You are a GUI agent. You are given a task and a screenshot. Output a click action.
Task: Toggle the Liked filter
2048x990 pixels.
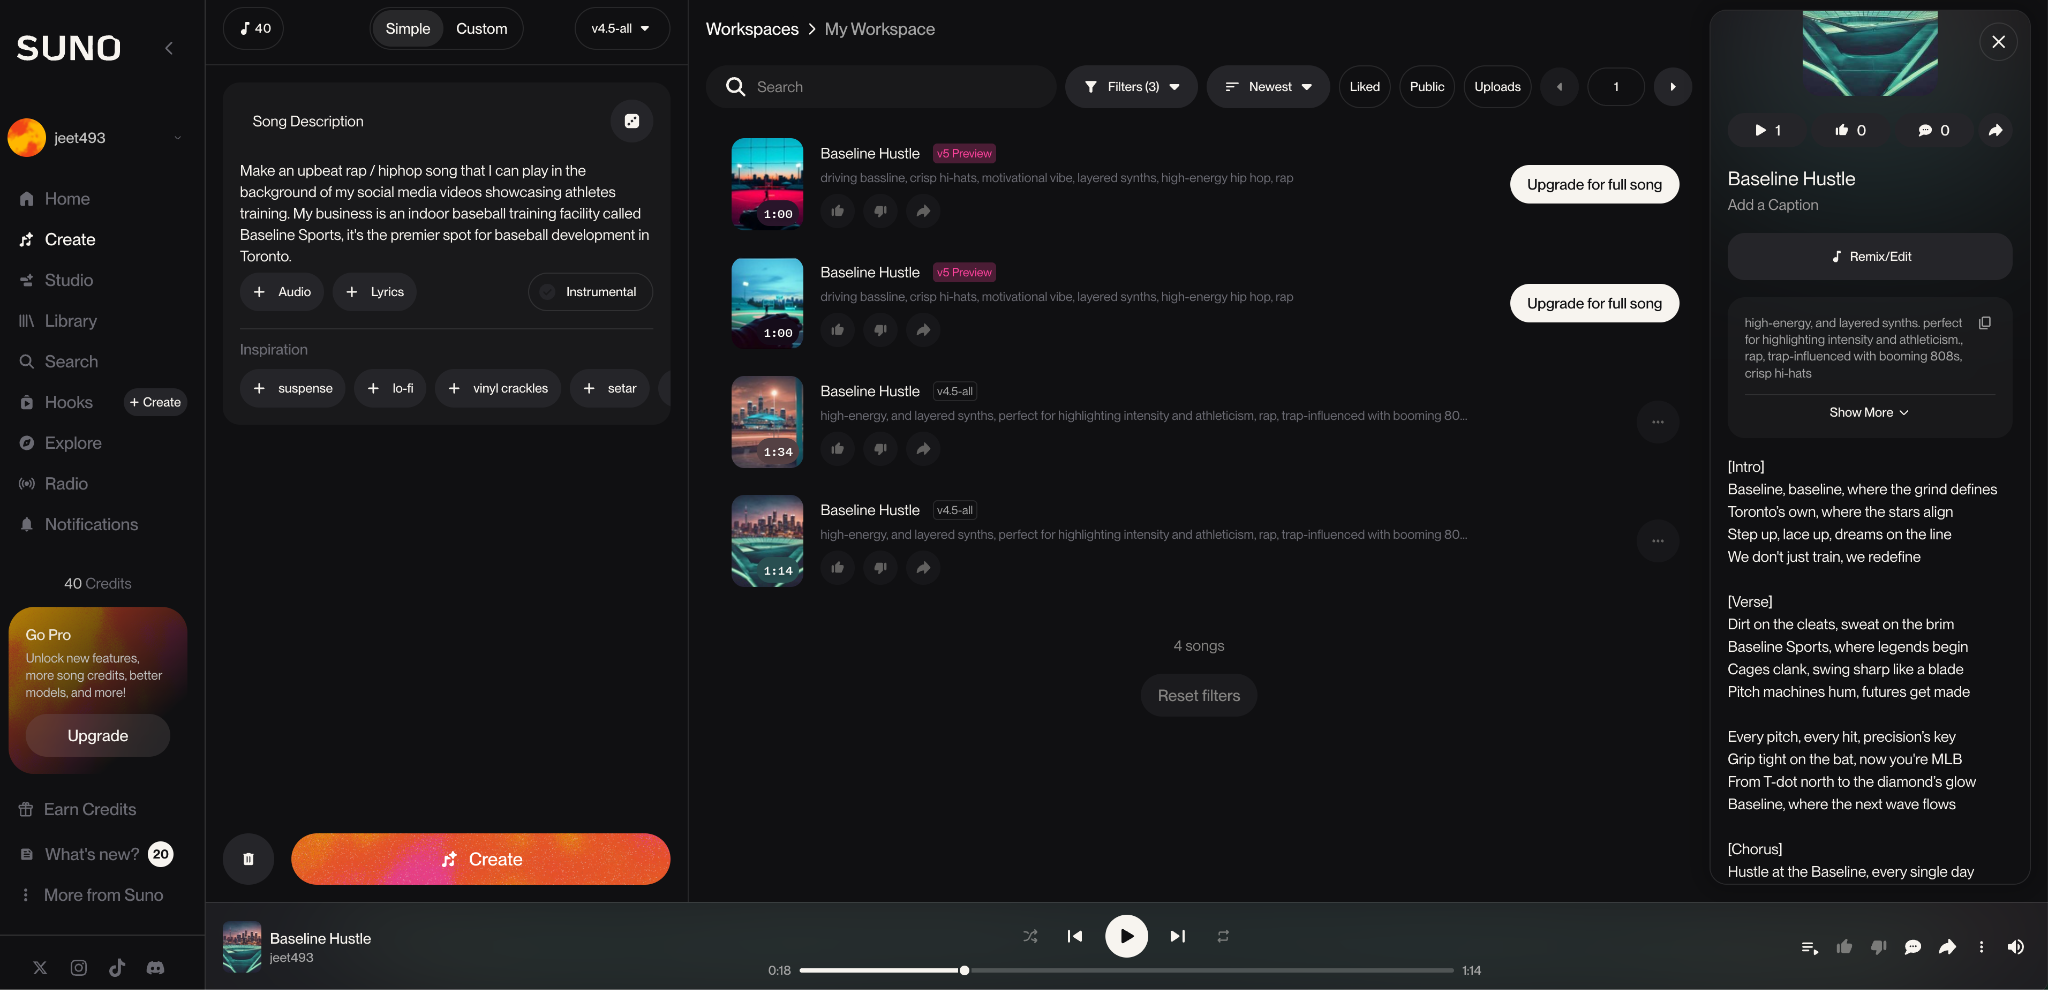(1365, 87)
